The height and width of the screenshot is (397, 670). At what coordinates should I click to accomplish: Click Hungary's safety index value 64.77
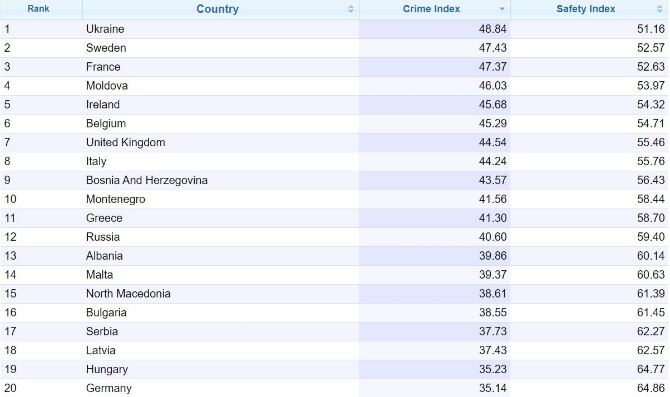coord(650,369)
